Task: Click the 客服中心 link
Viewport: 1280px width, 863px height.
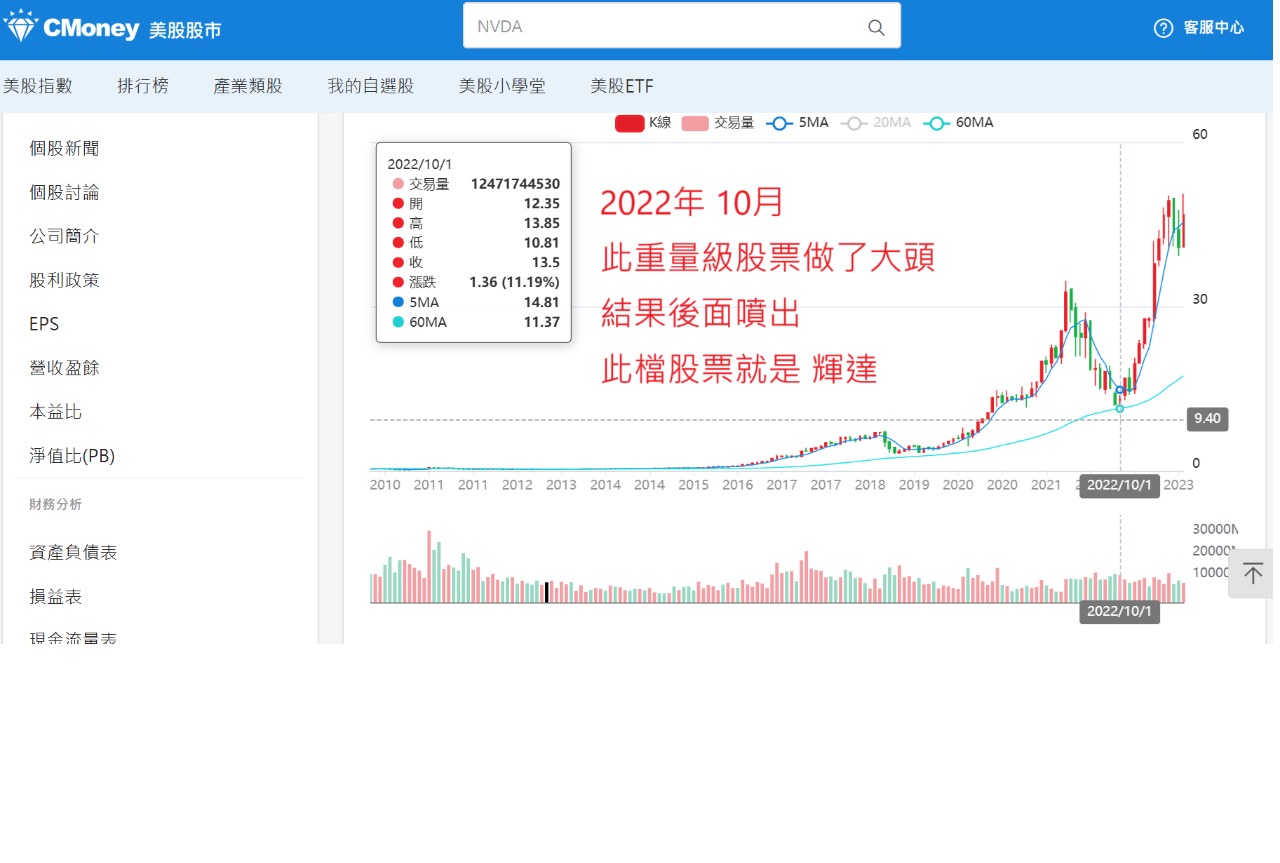Action: click(x=1214, y=28)
